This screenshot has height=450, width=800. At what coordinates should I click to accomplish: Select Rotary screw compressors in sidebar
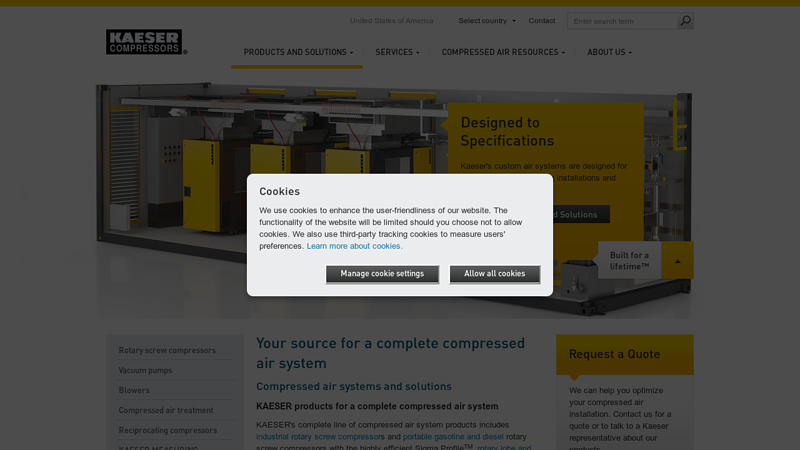[167, 350]
